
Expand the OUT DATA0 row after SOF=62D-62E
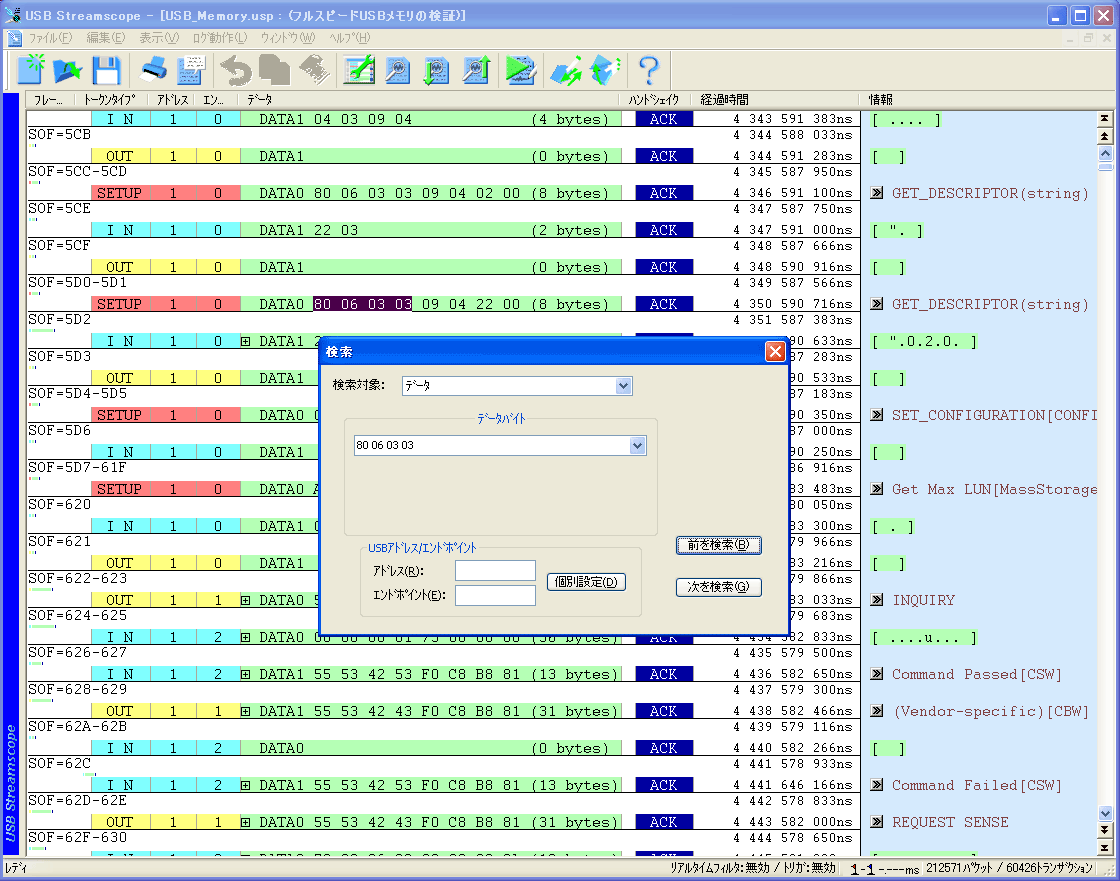(245, 822)
